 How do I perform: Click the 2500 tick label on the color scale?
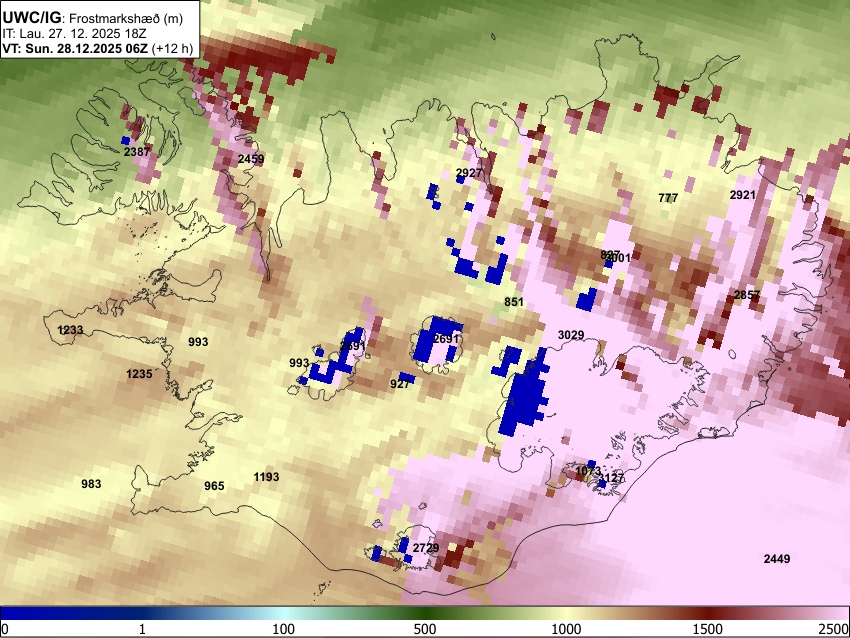pos(834,629)
